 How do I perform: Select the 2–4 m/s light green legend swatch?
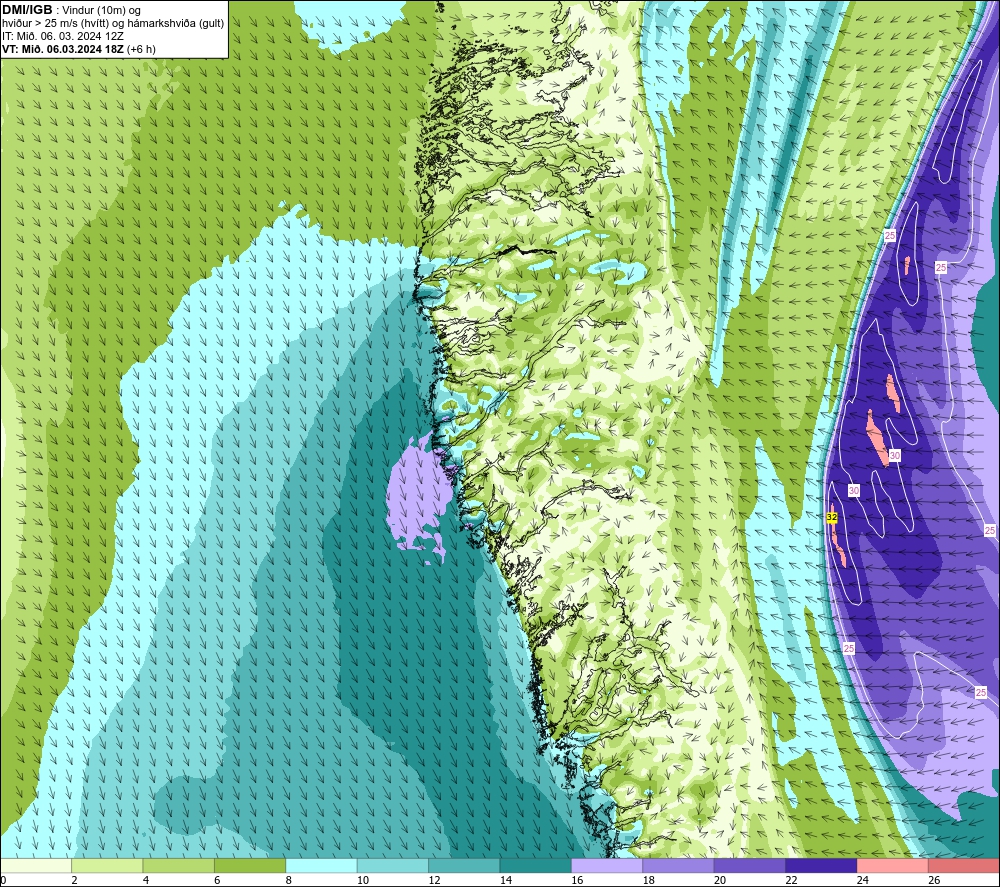pos(107,865)
